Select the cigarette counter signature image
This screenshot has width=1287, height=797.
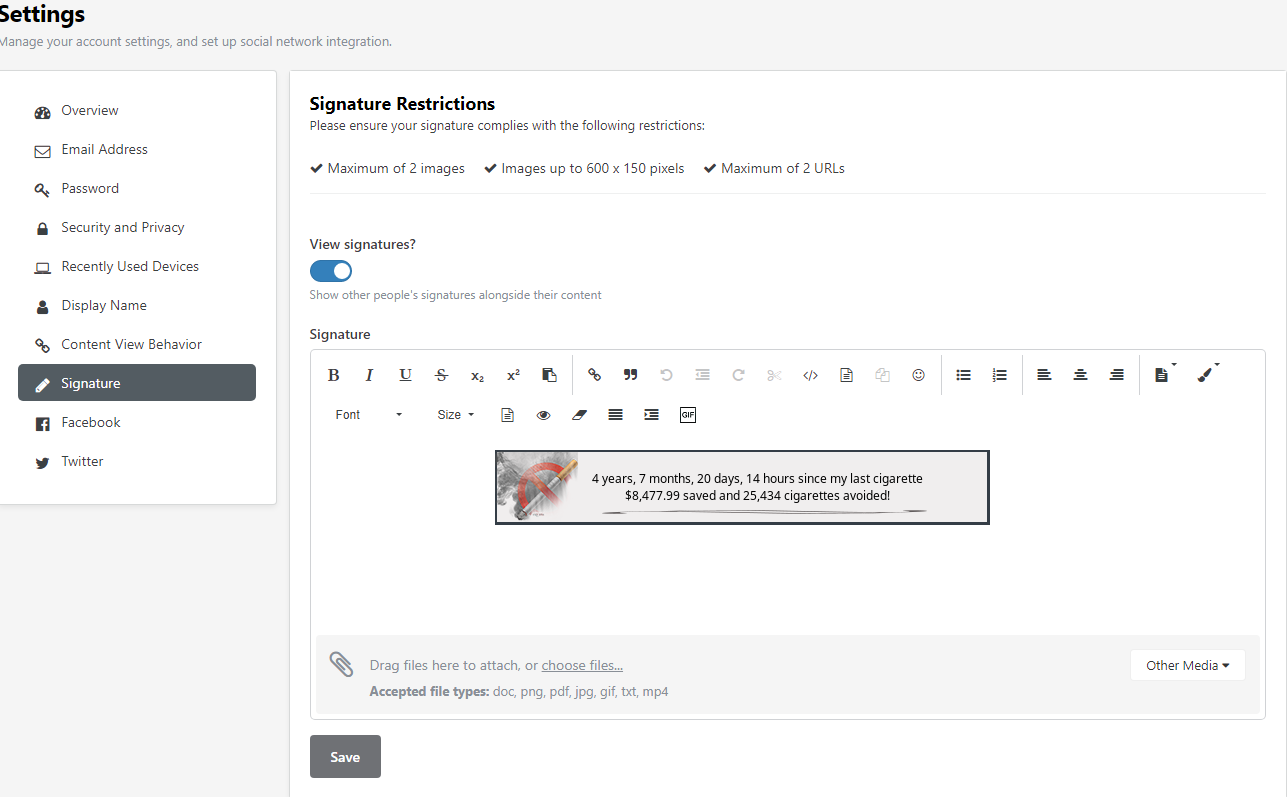click(742, 487)
